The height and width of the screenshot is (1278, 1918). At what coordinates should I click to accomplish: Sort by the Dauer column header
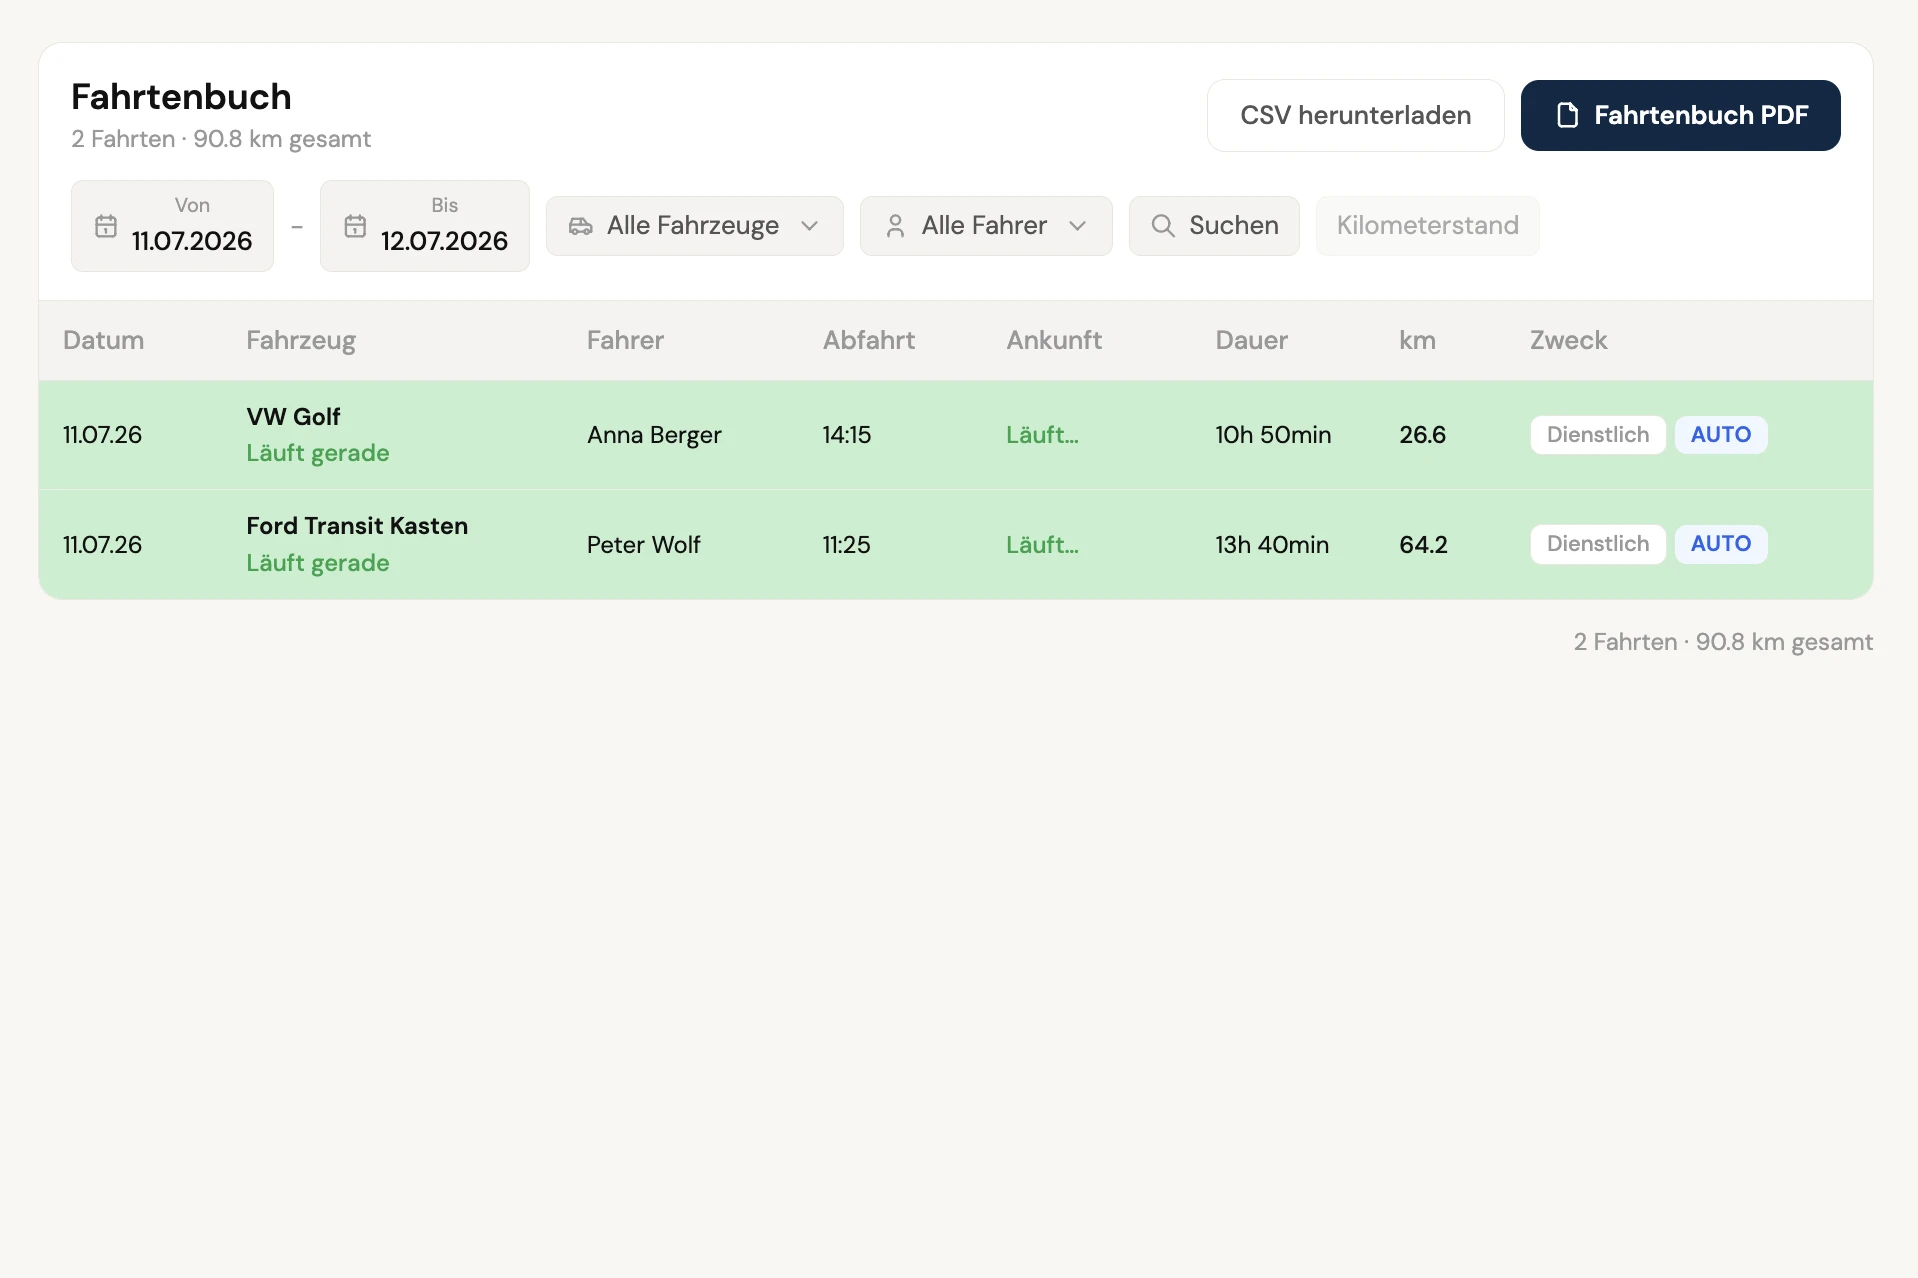point(1251,340)
